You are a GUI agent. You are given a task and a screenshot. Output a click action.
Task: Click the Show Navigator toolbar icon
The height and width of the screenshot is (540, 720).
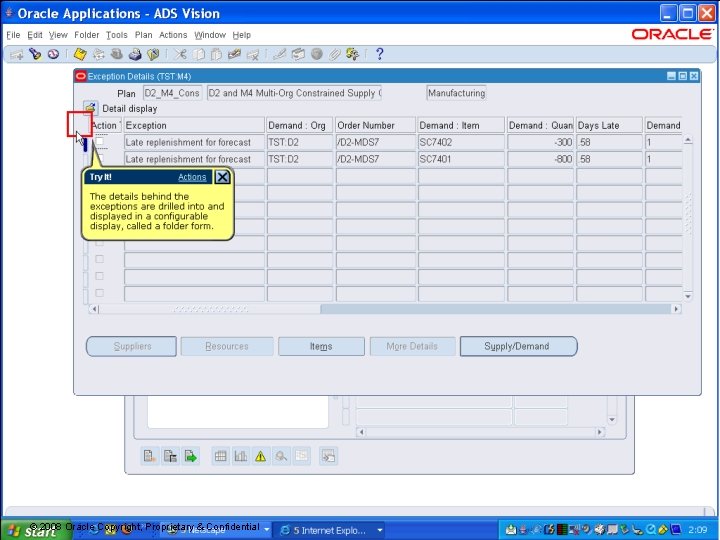[x=53, y=55]
